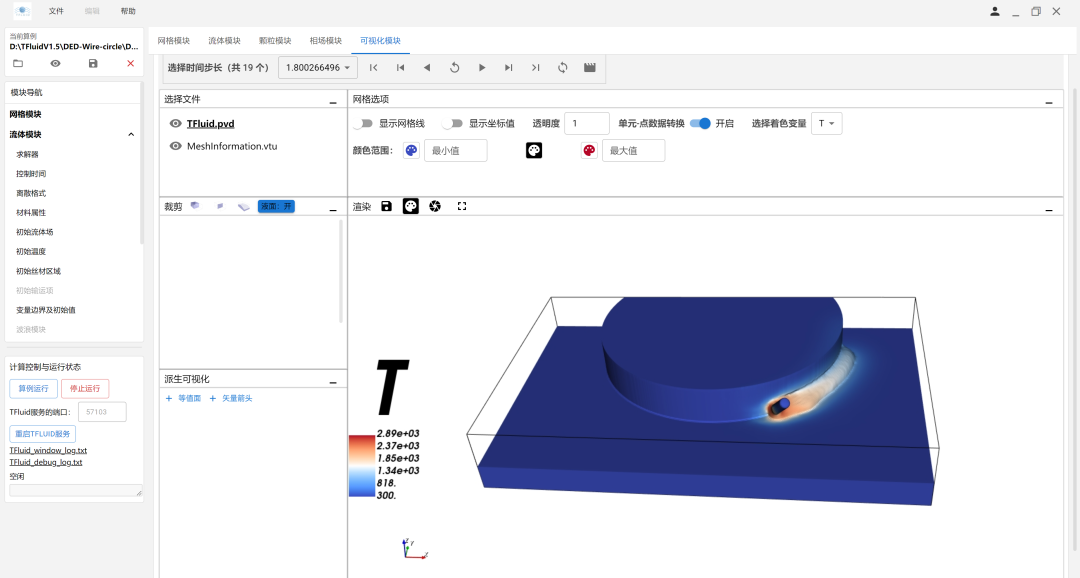Toggle the blue liquid surface on button
1080x578 pixels.
pos(276,206)
